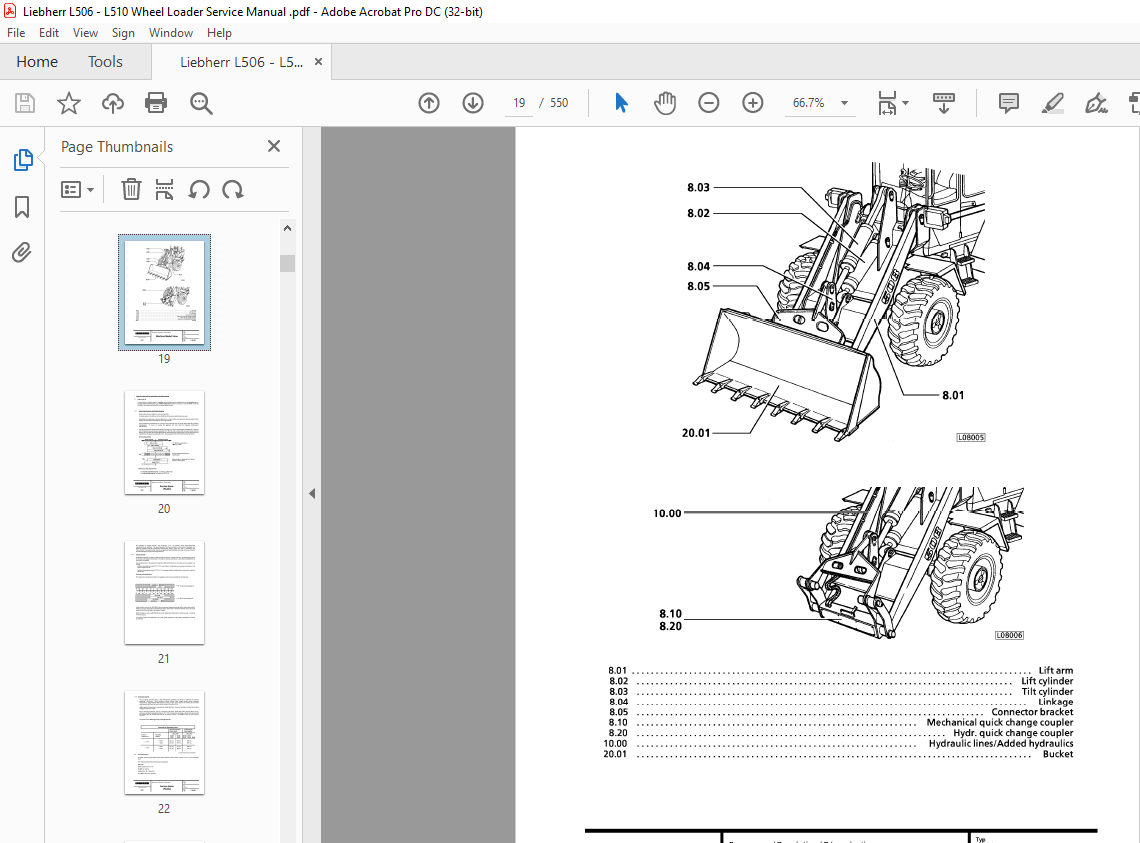The width and height of the screenshot is (1140, 843).
Task: Click the 'Tilt cylinder' legend text
Action: [x=1047, y=692]
